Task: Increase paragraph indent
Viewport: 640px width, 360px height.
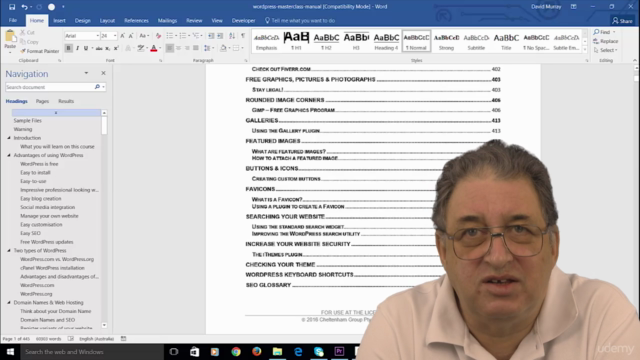Action: [220, 36]
